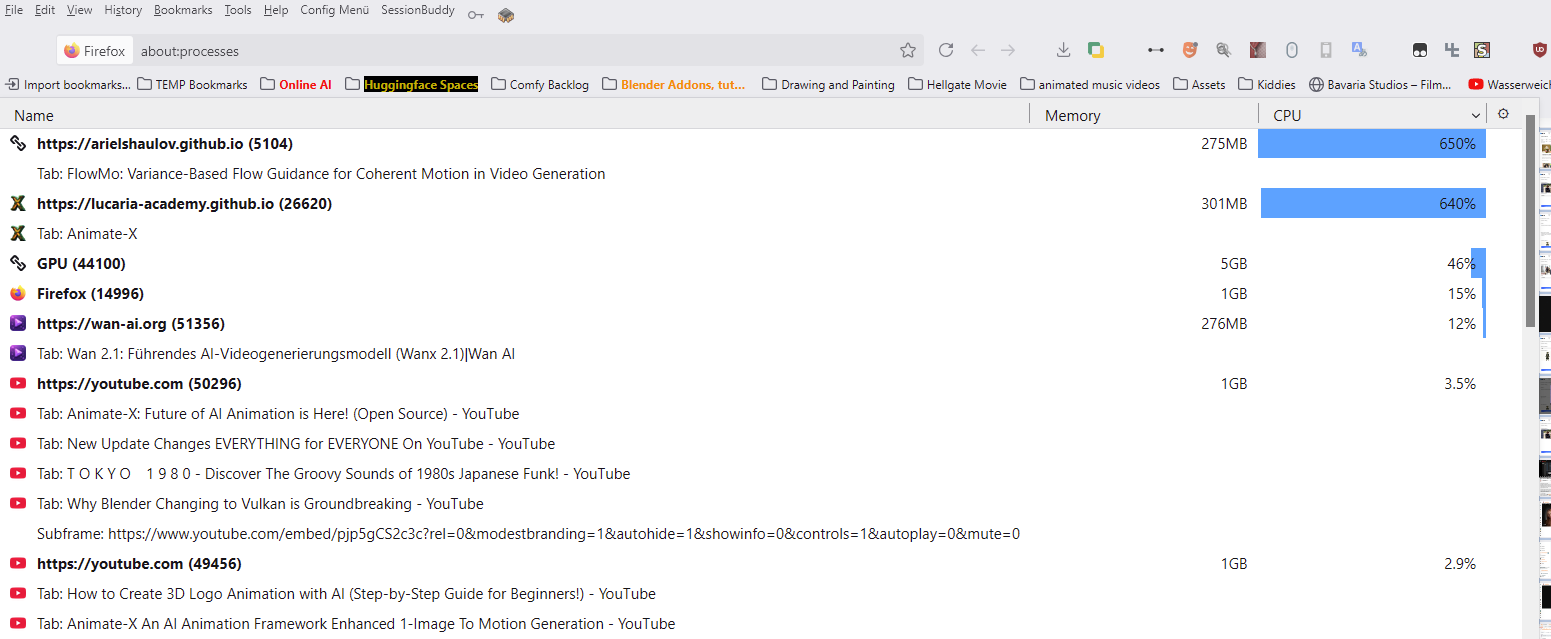
Task: Open the Comfy Backlog bookmarks folder
Action: [540, 85]
